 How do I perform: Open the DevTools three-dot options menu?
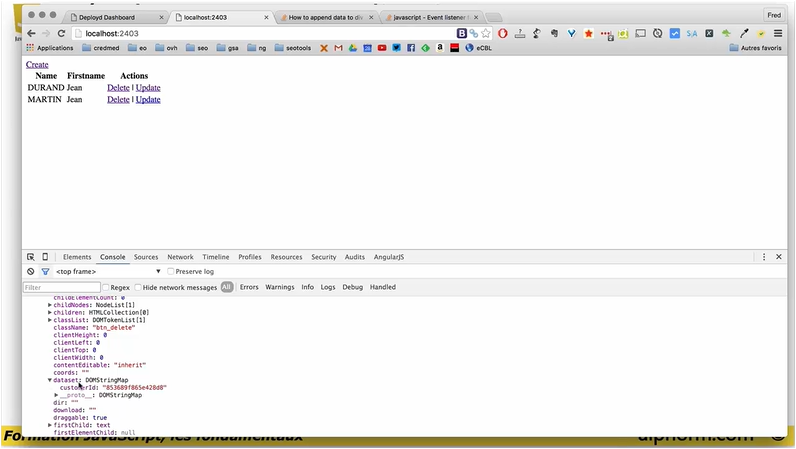(x=764, y=257)
